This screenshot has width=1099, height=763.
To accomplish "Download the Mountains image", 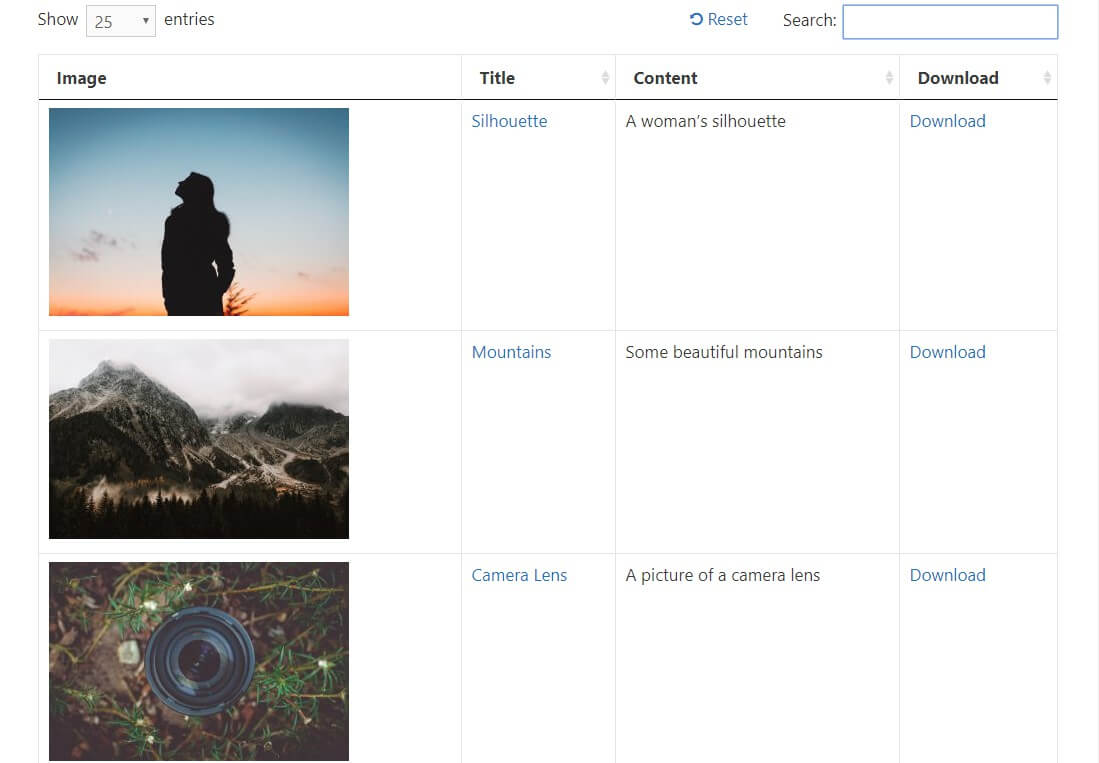I will (947, 352).
